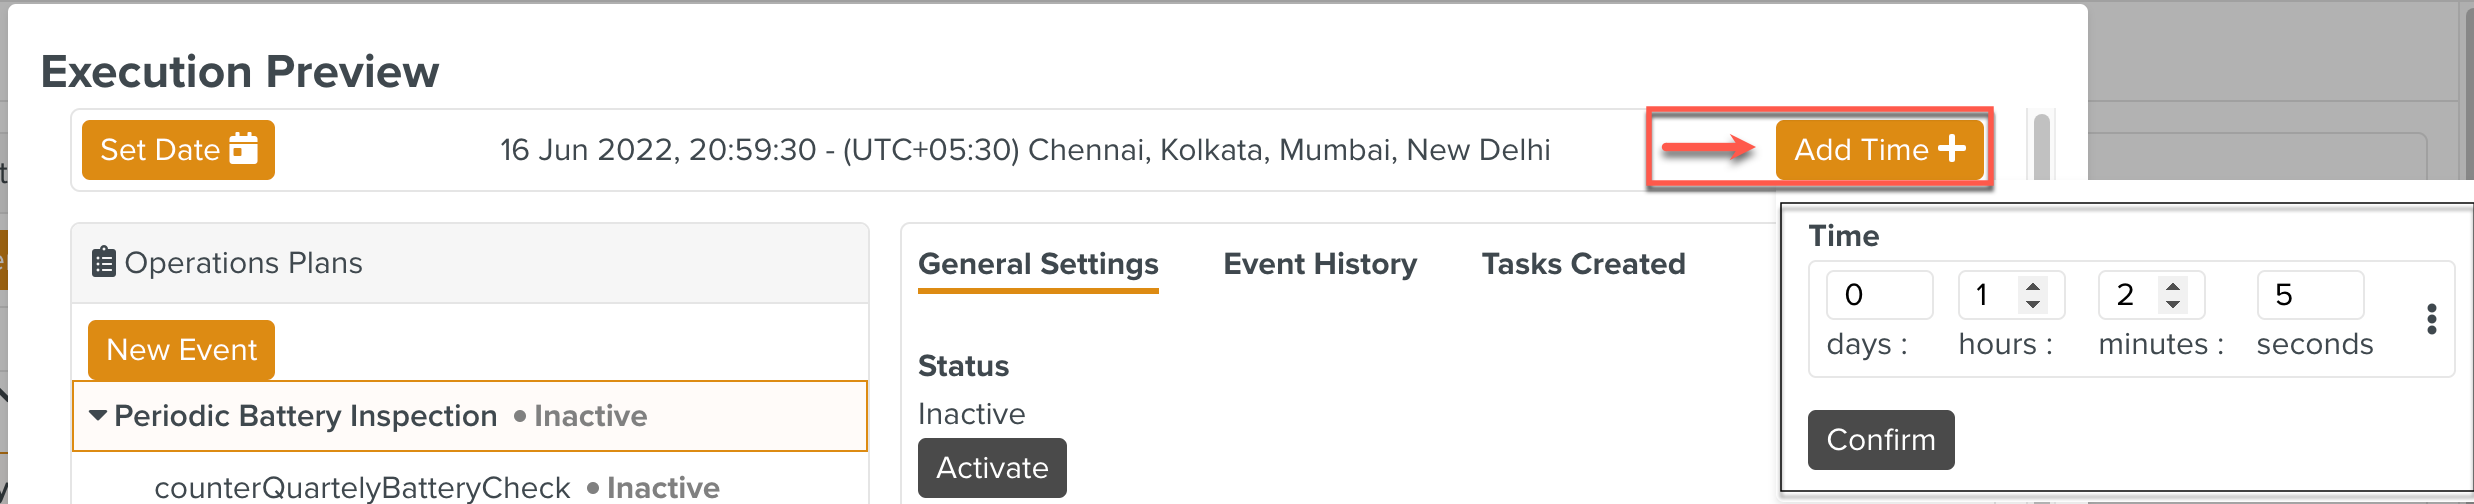Collapse the Periodic Battery Inspection plan
Viewport: 2474px width, 504px height.
[x=98, y=415]
